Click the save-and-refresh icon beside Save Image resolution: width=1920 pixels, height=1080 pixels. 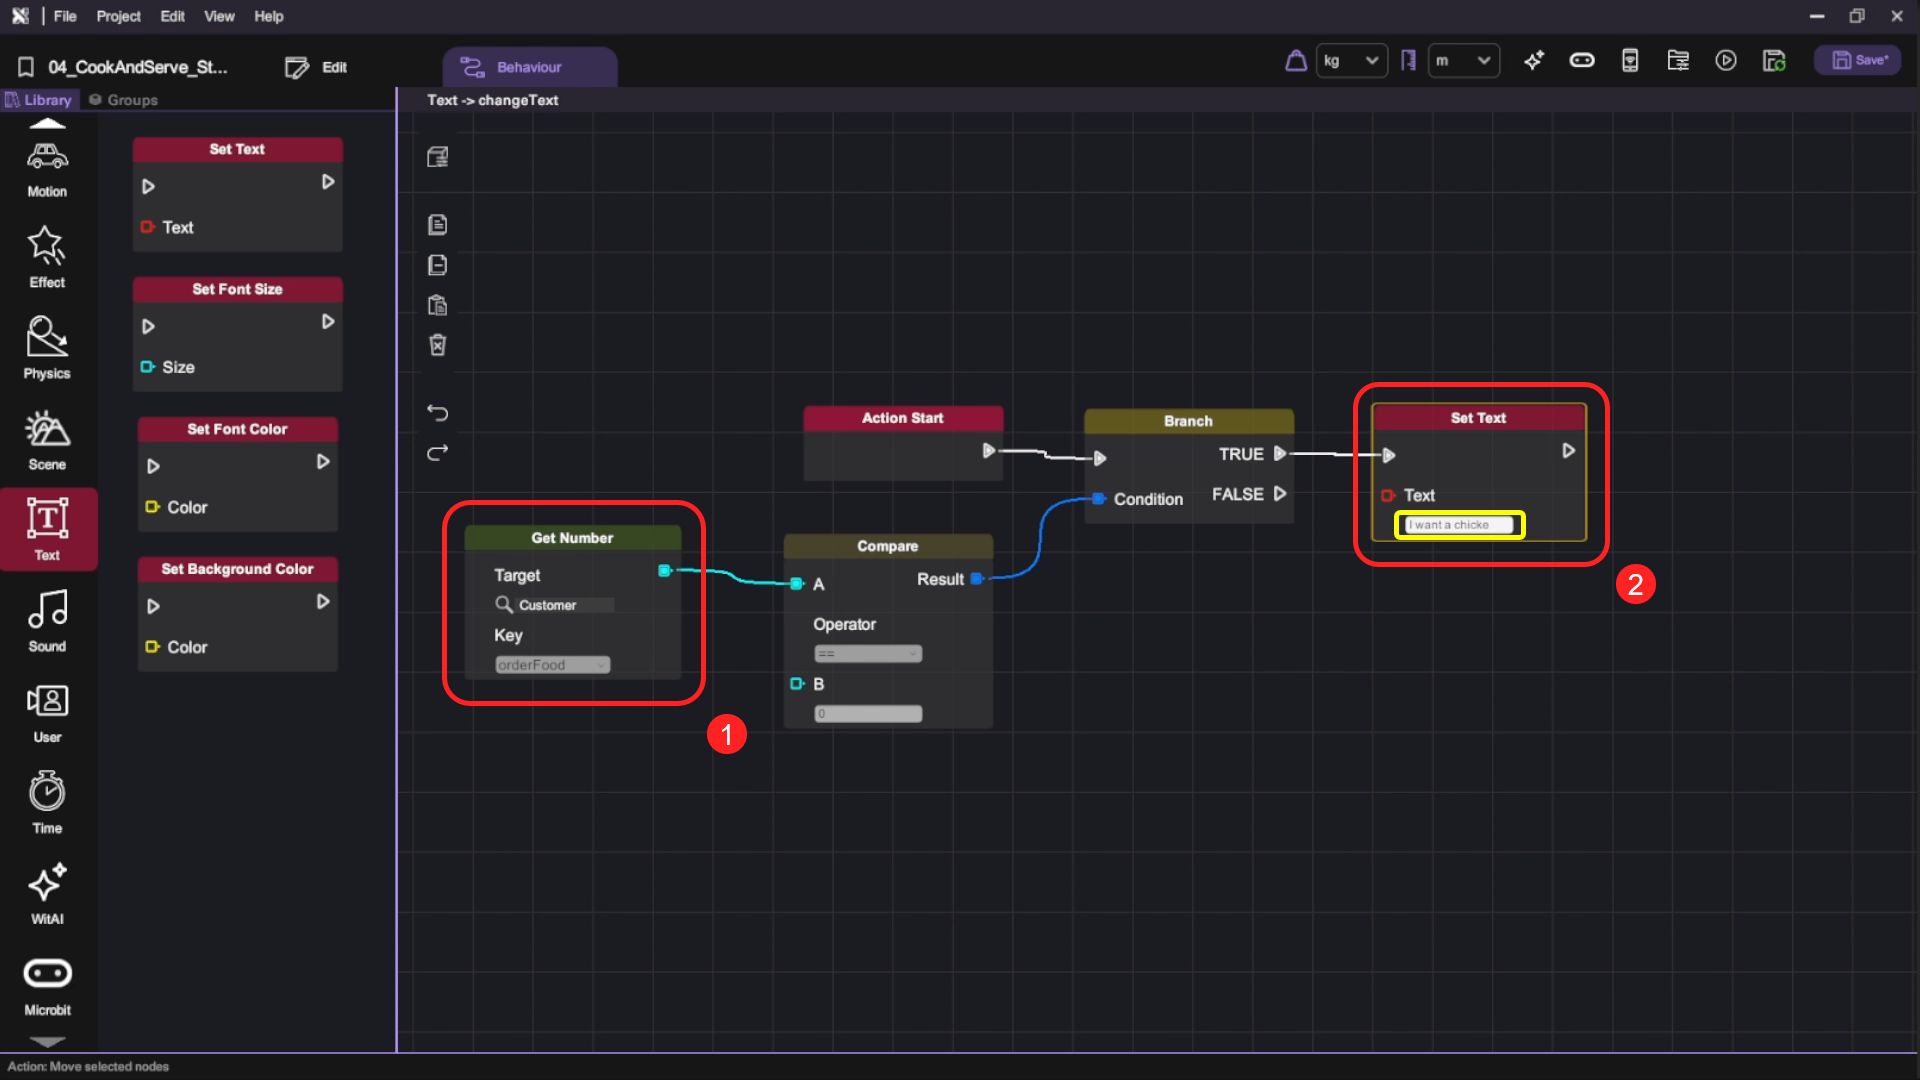pos(1774,61)
